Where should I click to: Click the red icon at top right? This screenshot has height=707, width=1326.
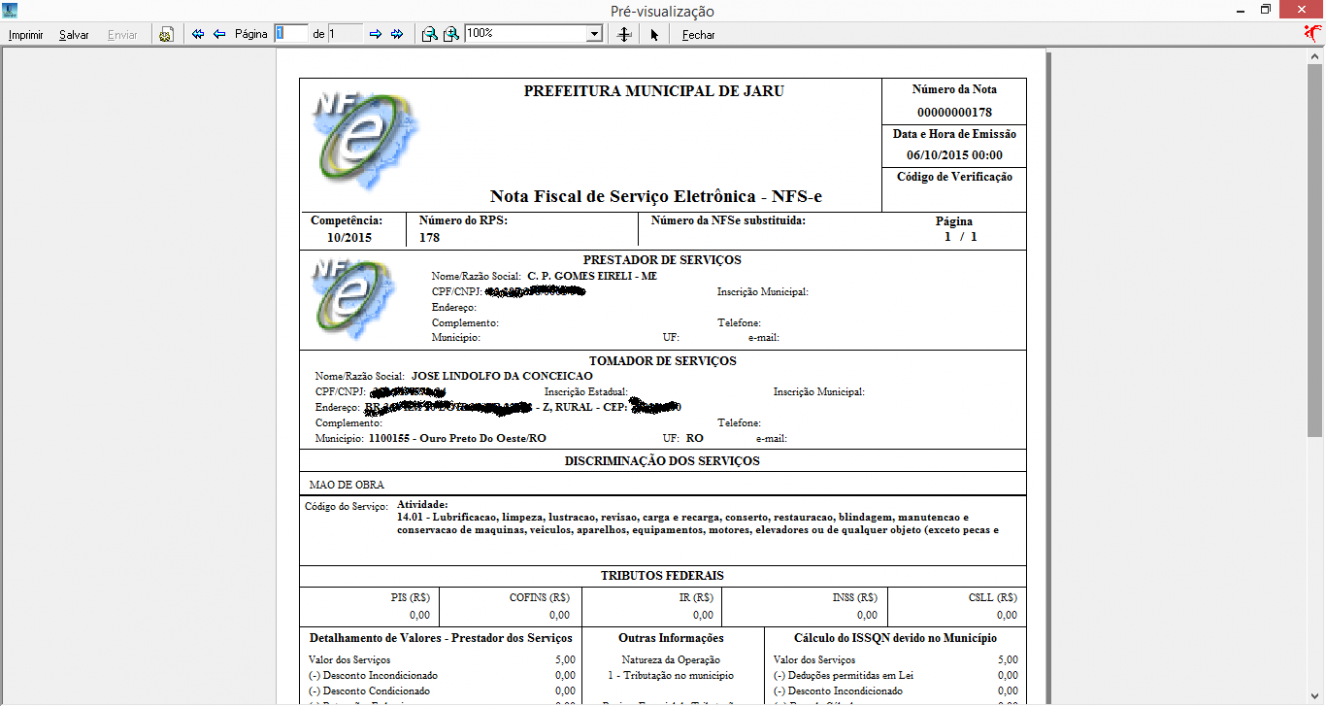(x=1313, y=33)
